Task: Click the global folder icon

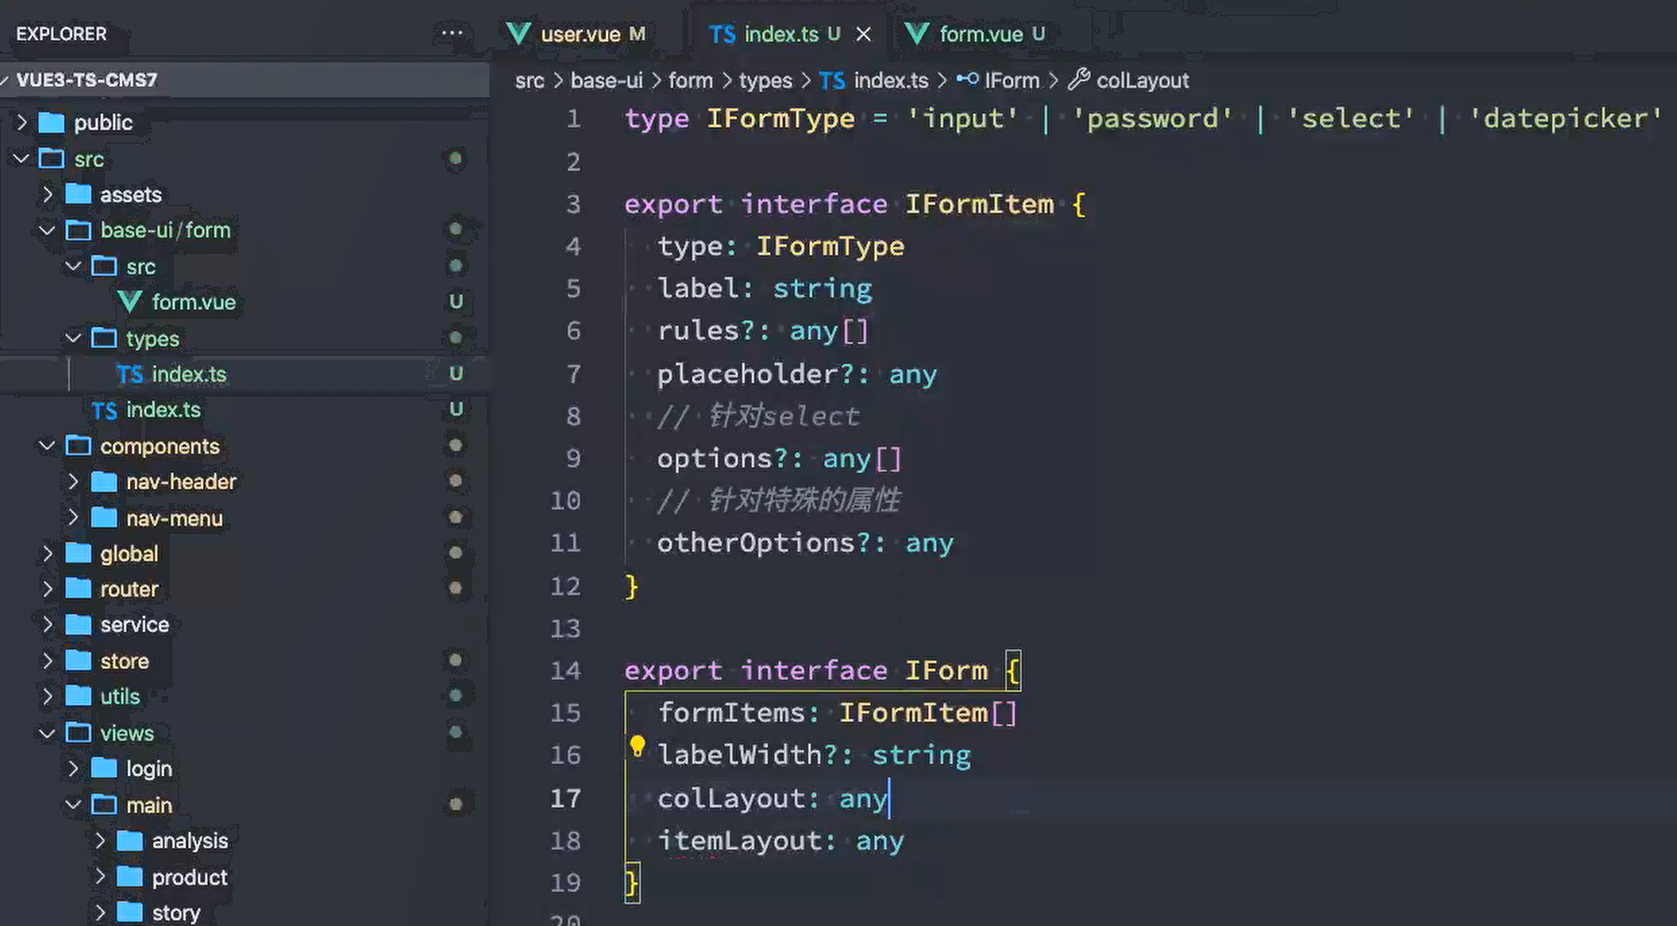Action: (78, 553)
